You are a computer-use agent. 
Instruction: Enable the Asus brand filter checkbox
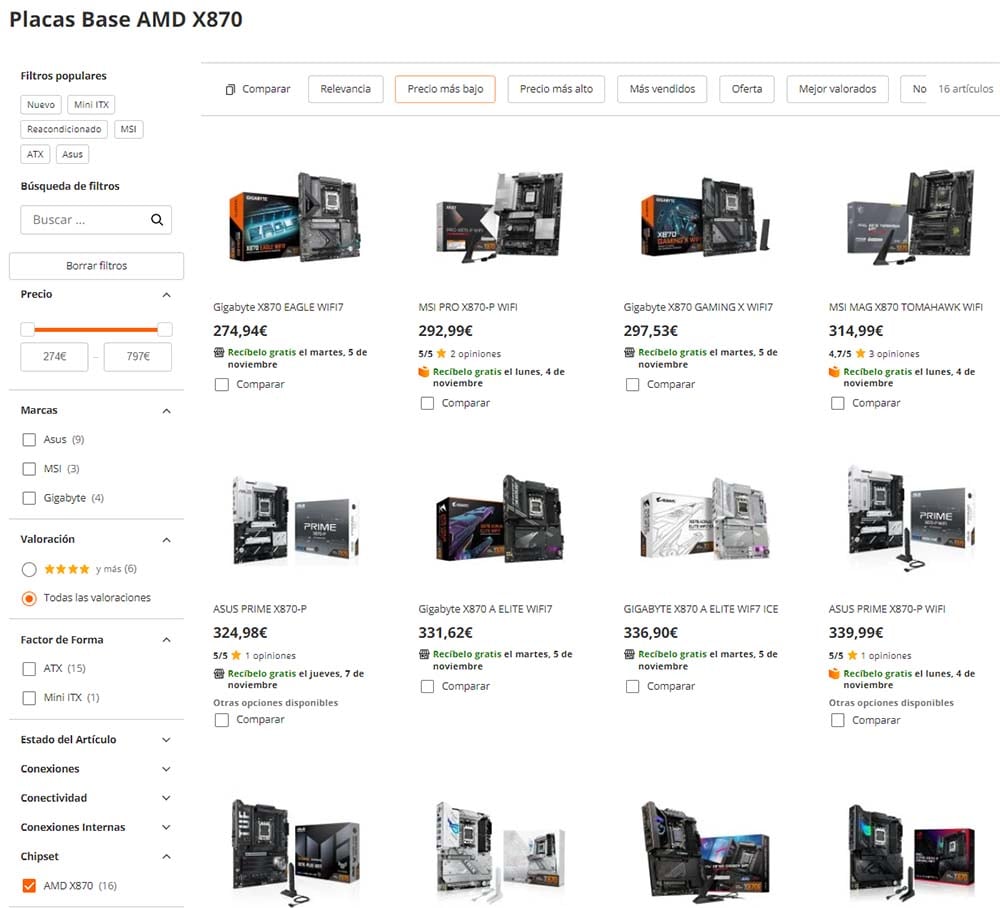pyautogui.click(x=29, y=439)
